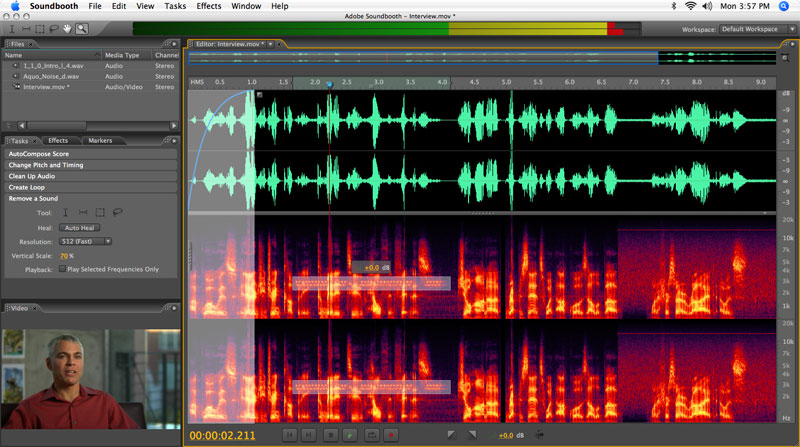Choose Time Selection tool in Remove a Sound
This screenshot has width=800, height=447.
[65, 212]
